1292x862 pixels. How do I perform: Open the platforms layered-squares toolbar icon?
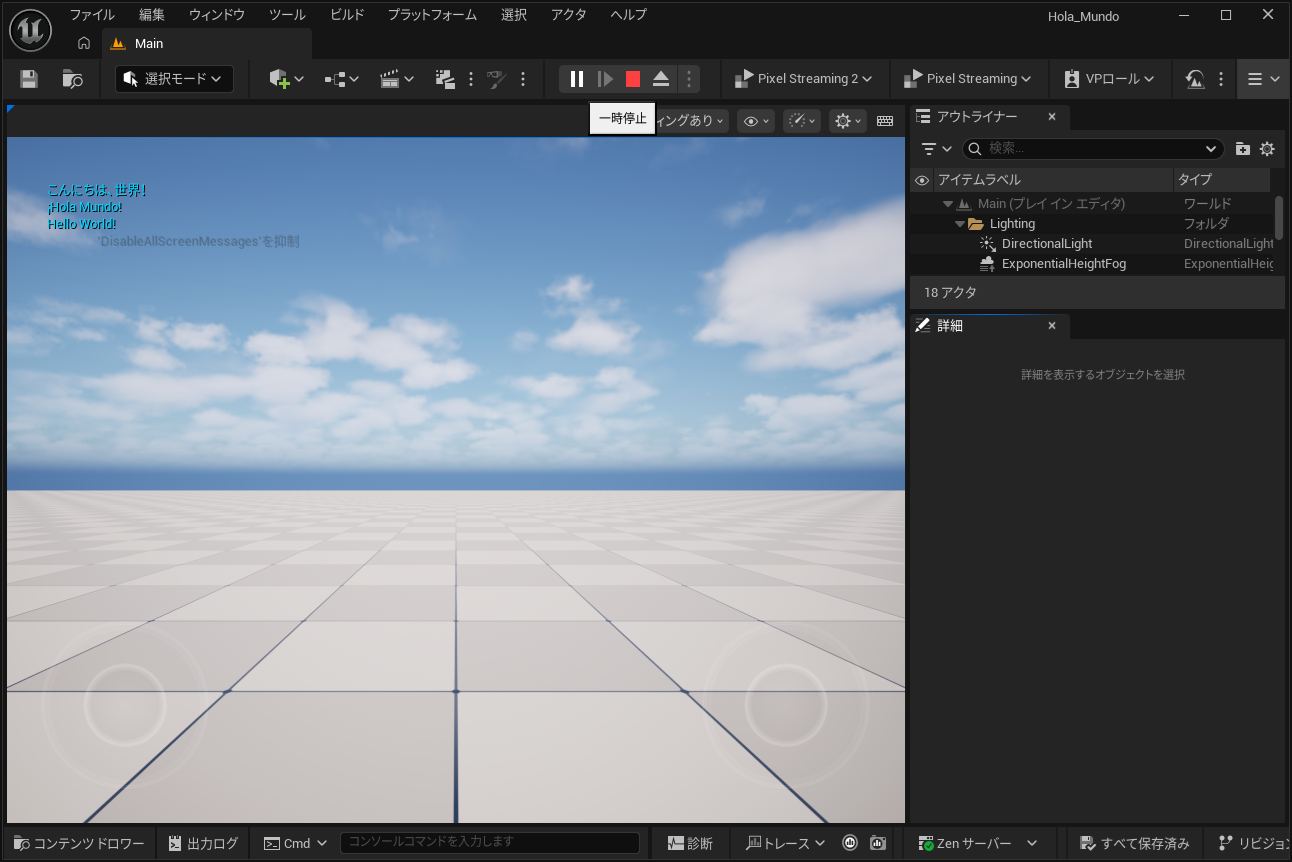(x=445, y=79)
